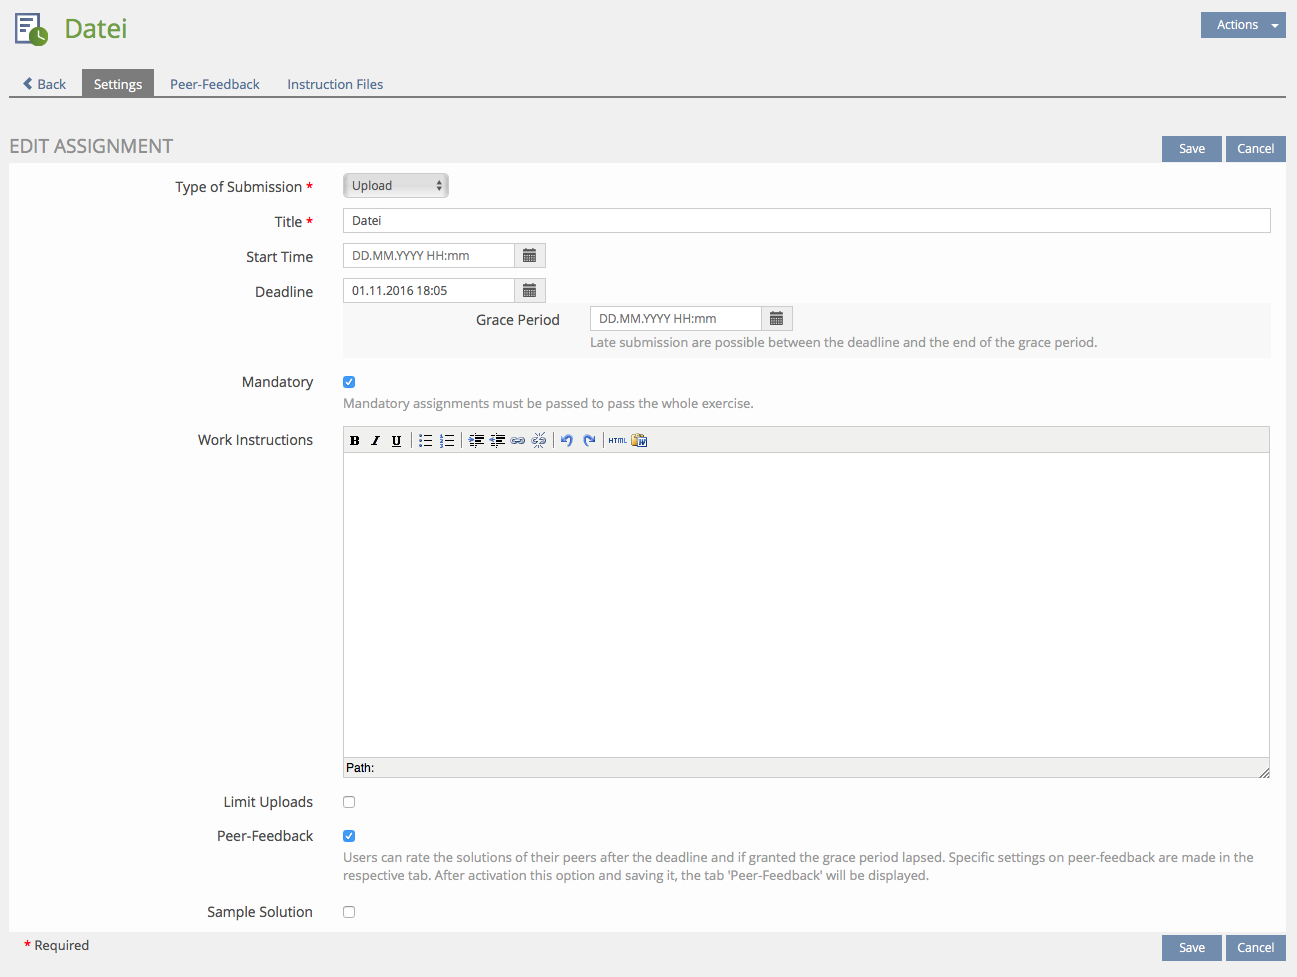
Task: Click the insert link icon in editor
Action: (x=518, y=441)
